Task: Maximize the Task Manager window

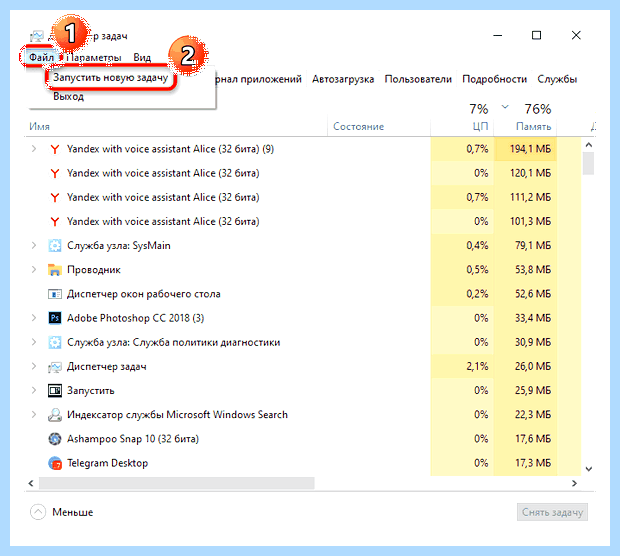Action: pos(536,36)
